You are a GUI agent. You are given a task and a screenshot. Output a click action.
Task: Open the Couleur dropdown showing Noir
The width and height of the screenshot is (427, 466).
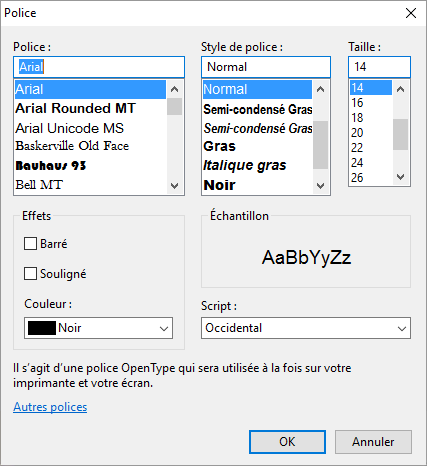[x=98, y=328]
